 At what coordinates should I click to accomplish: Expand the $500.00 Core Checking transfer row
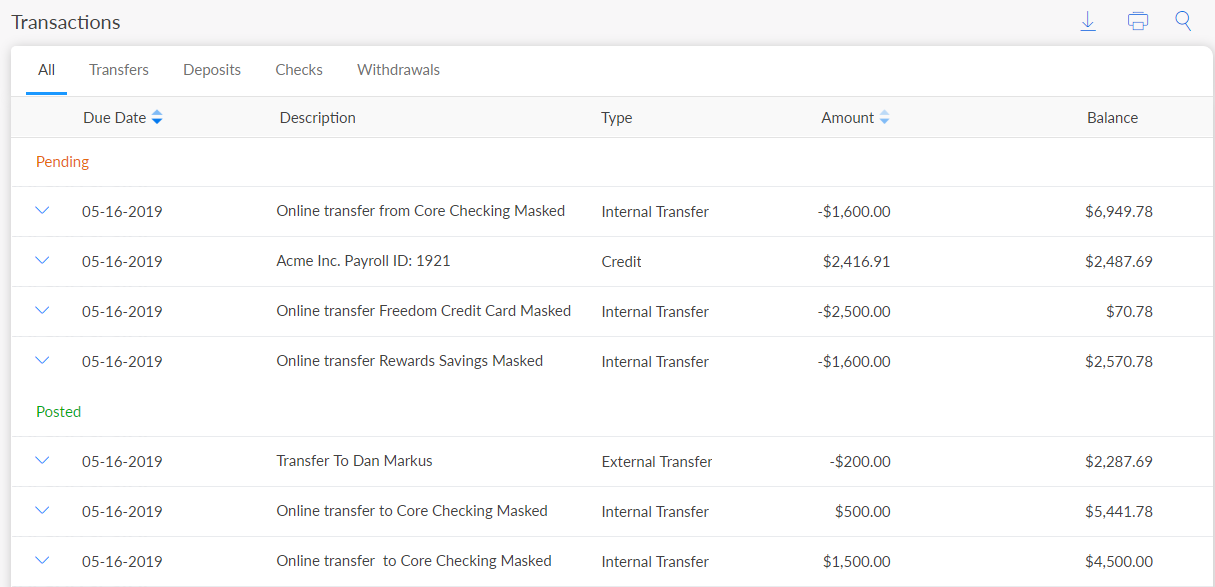point(42,511)
